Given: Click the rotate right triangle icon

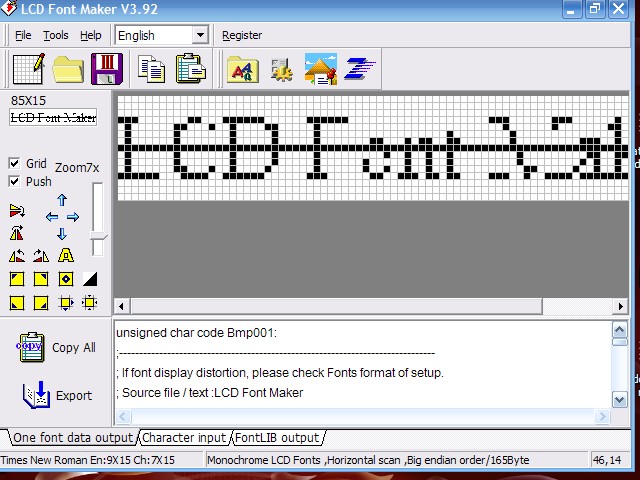Looking at the screenshot, I should point(41,256).
